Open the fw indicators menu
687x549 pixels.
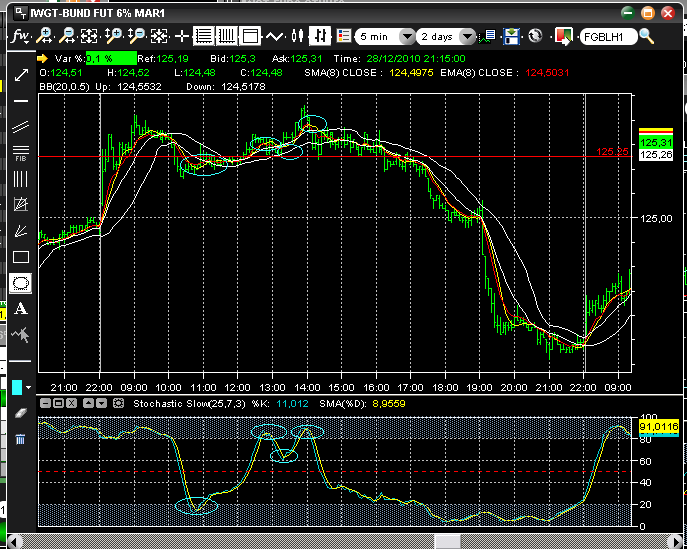20,36
